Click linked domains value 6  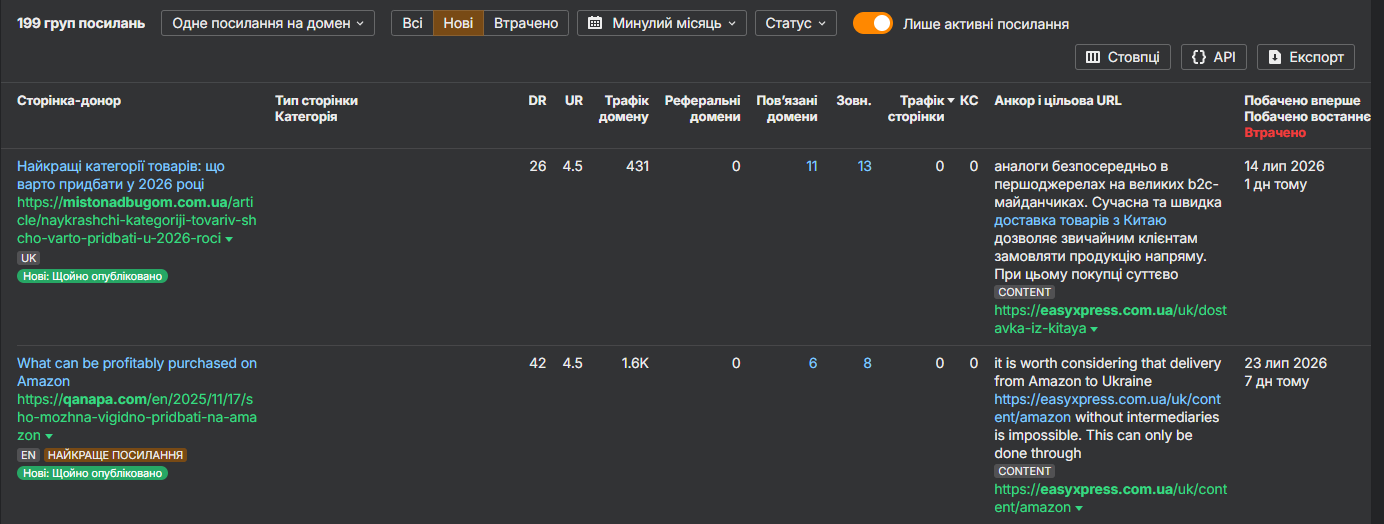[813, 363]
